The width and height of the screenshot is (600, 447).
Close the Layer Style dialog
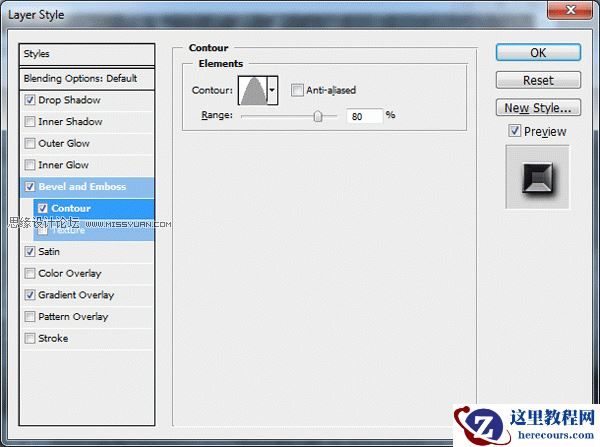(x=570, y=10)
